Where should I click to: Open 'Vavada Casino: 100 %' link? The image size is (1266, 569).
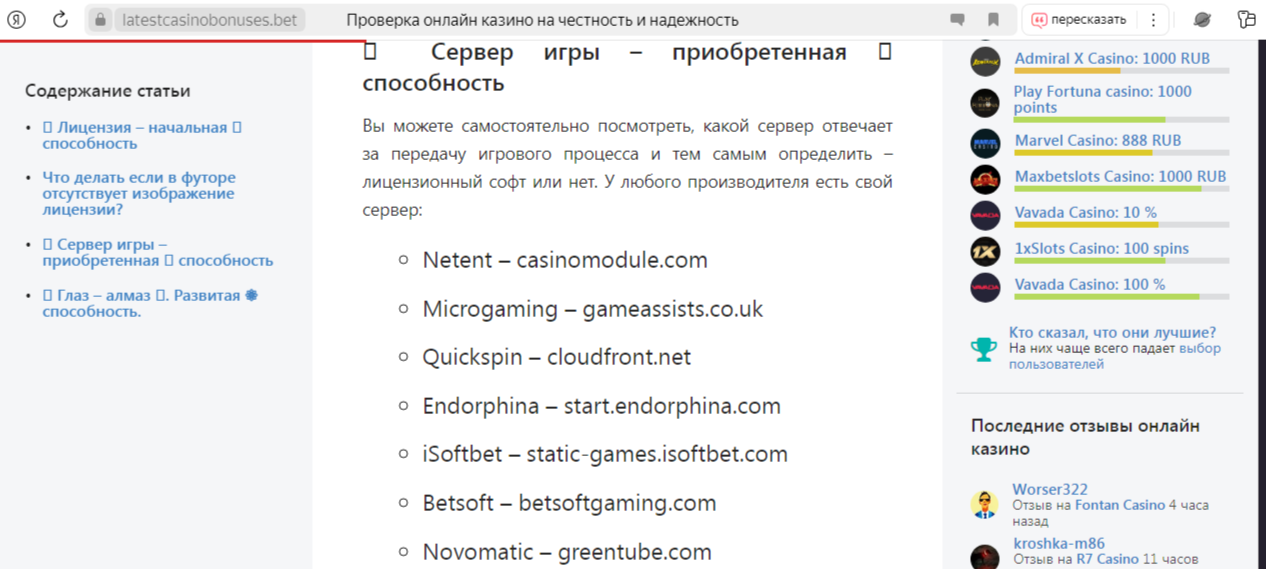[1090, 284]
